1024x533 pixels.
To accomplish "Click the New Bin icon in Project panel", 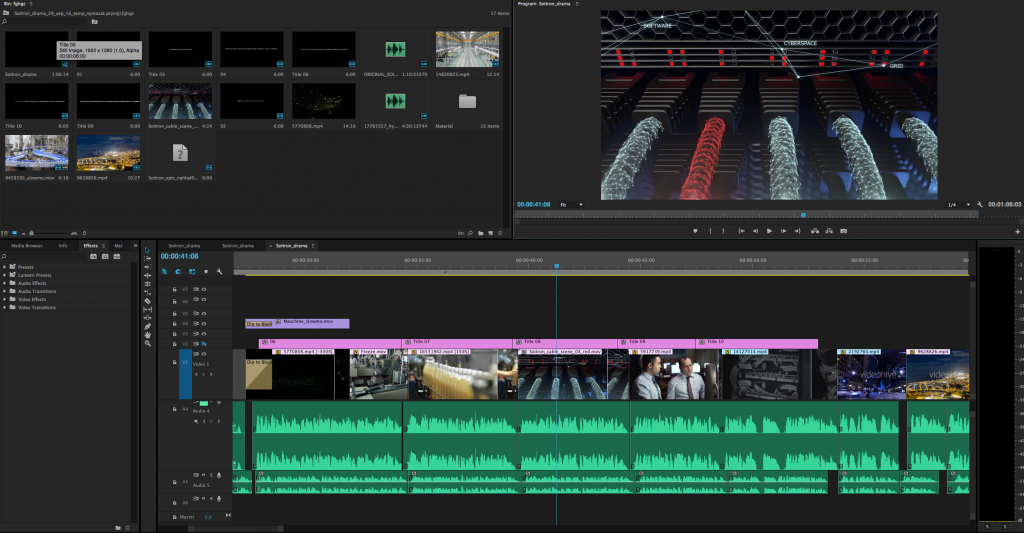I will point(481,233).
